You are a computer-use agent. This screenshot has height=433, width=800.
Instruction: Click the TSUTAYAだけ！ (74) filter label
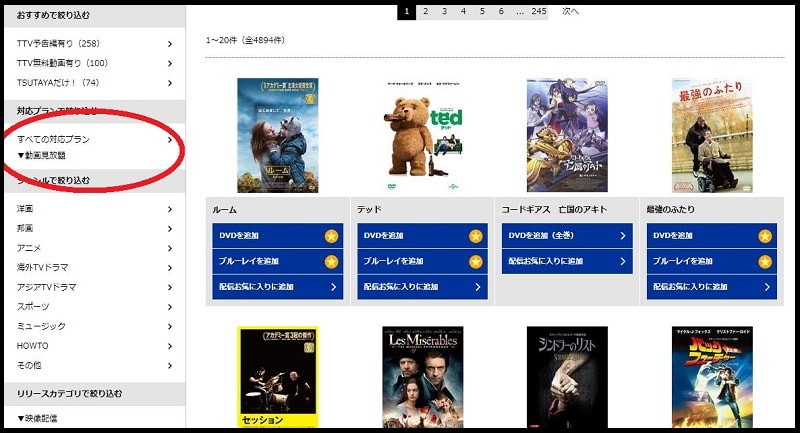tap(58, 83)
